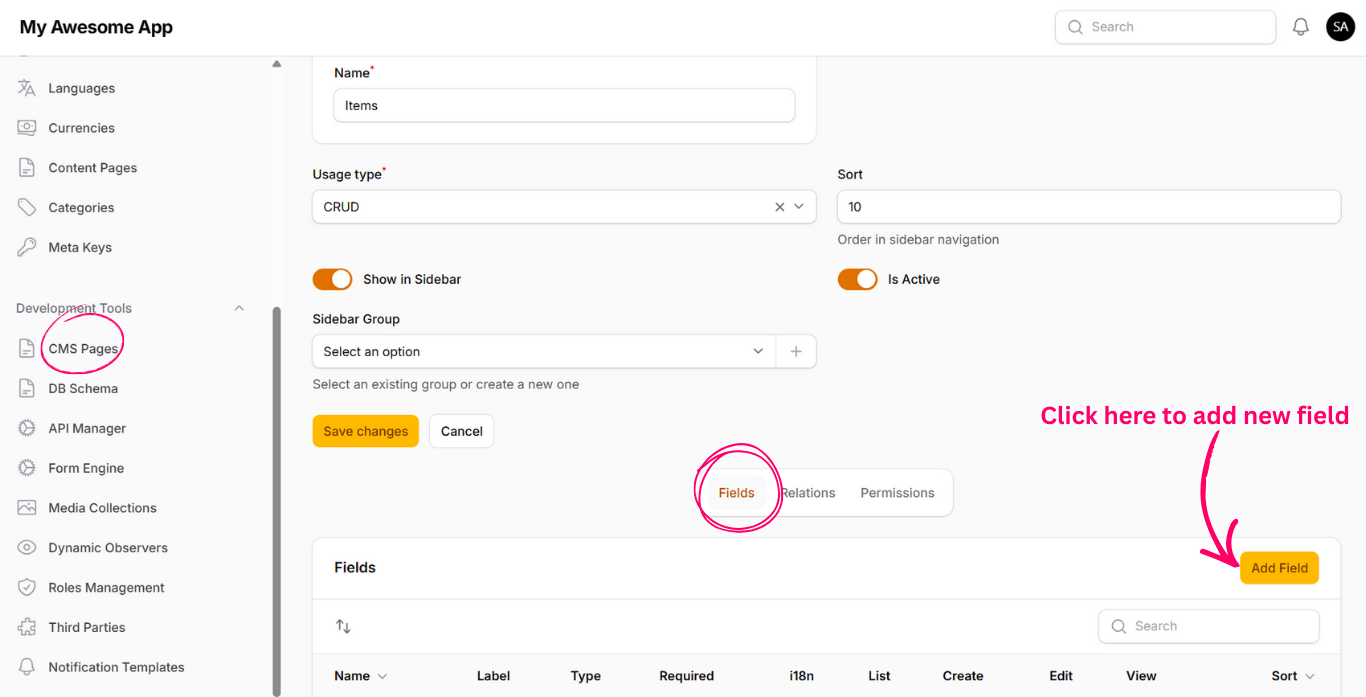Switch to the Relations tab

(x=809, y=493)
